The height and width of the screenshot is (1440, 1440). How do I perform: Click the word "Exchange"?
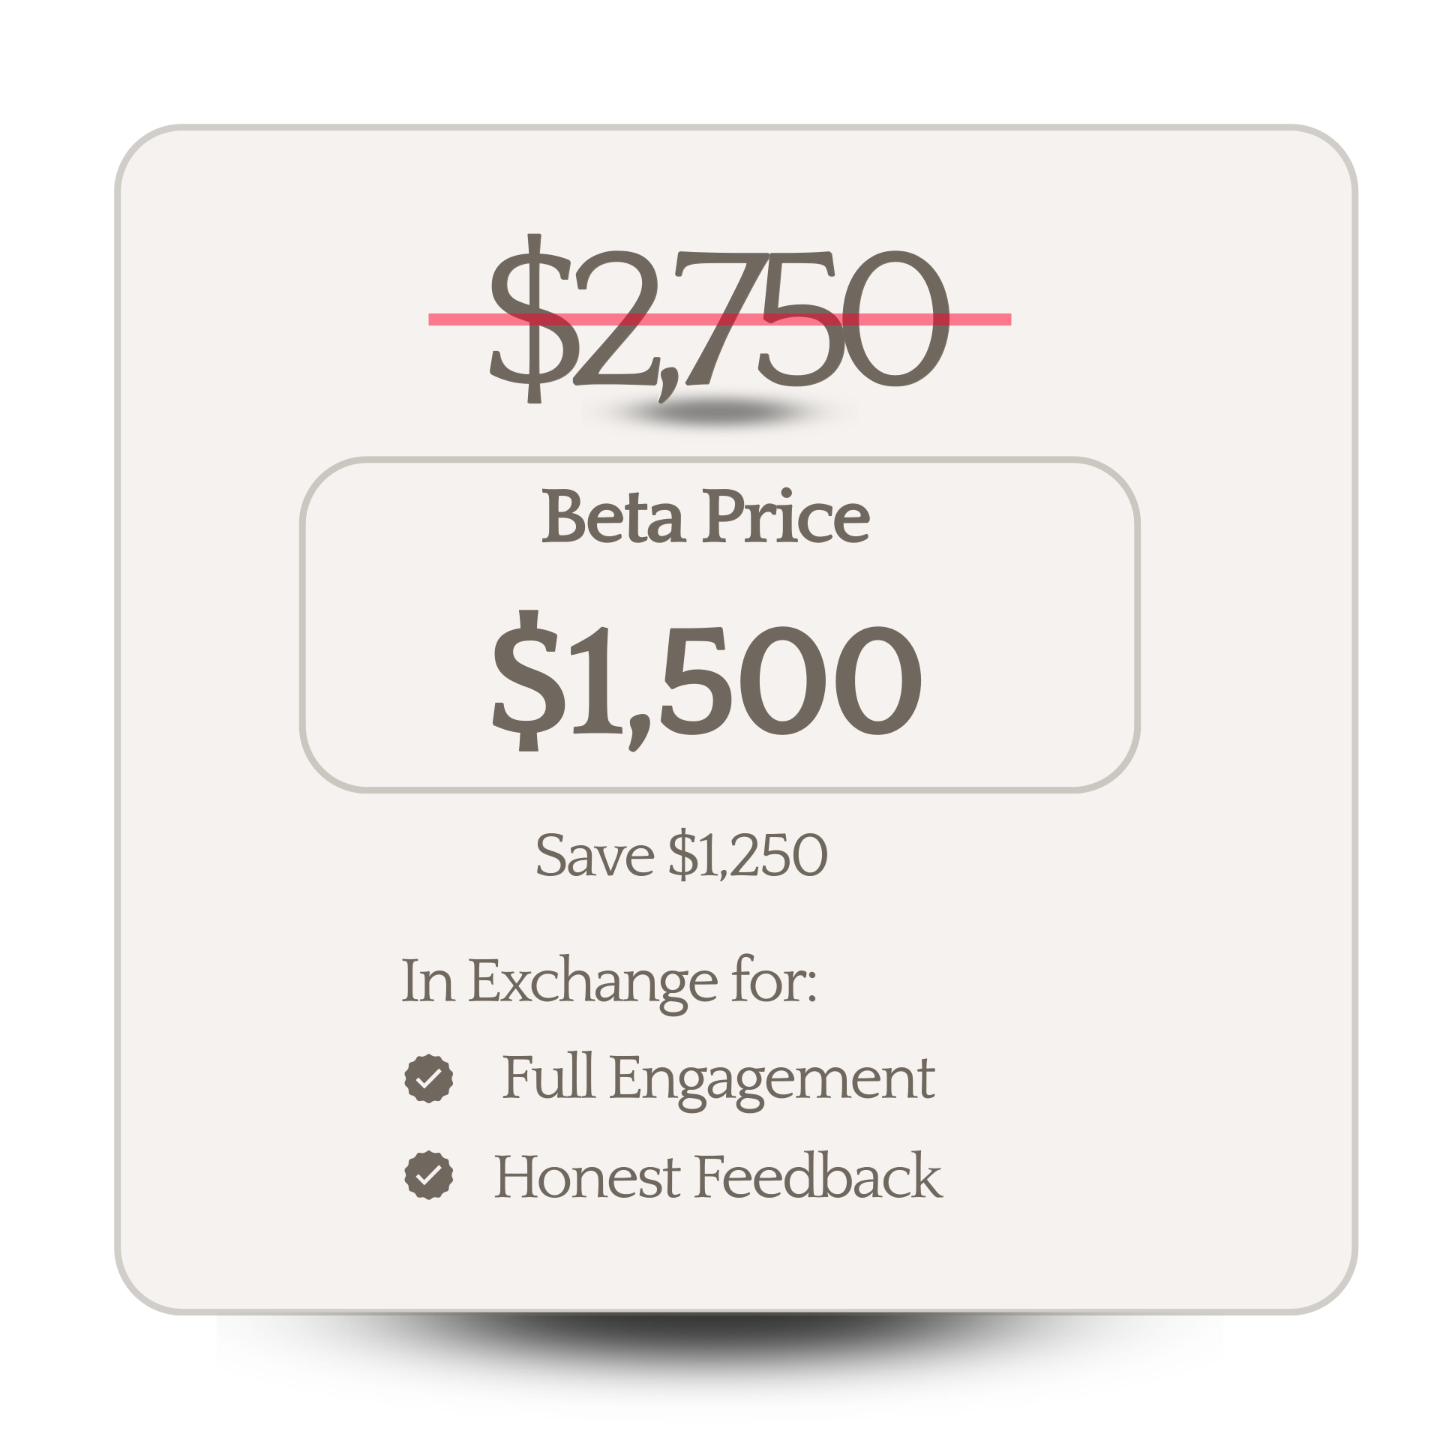coord(593,981)
